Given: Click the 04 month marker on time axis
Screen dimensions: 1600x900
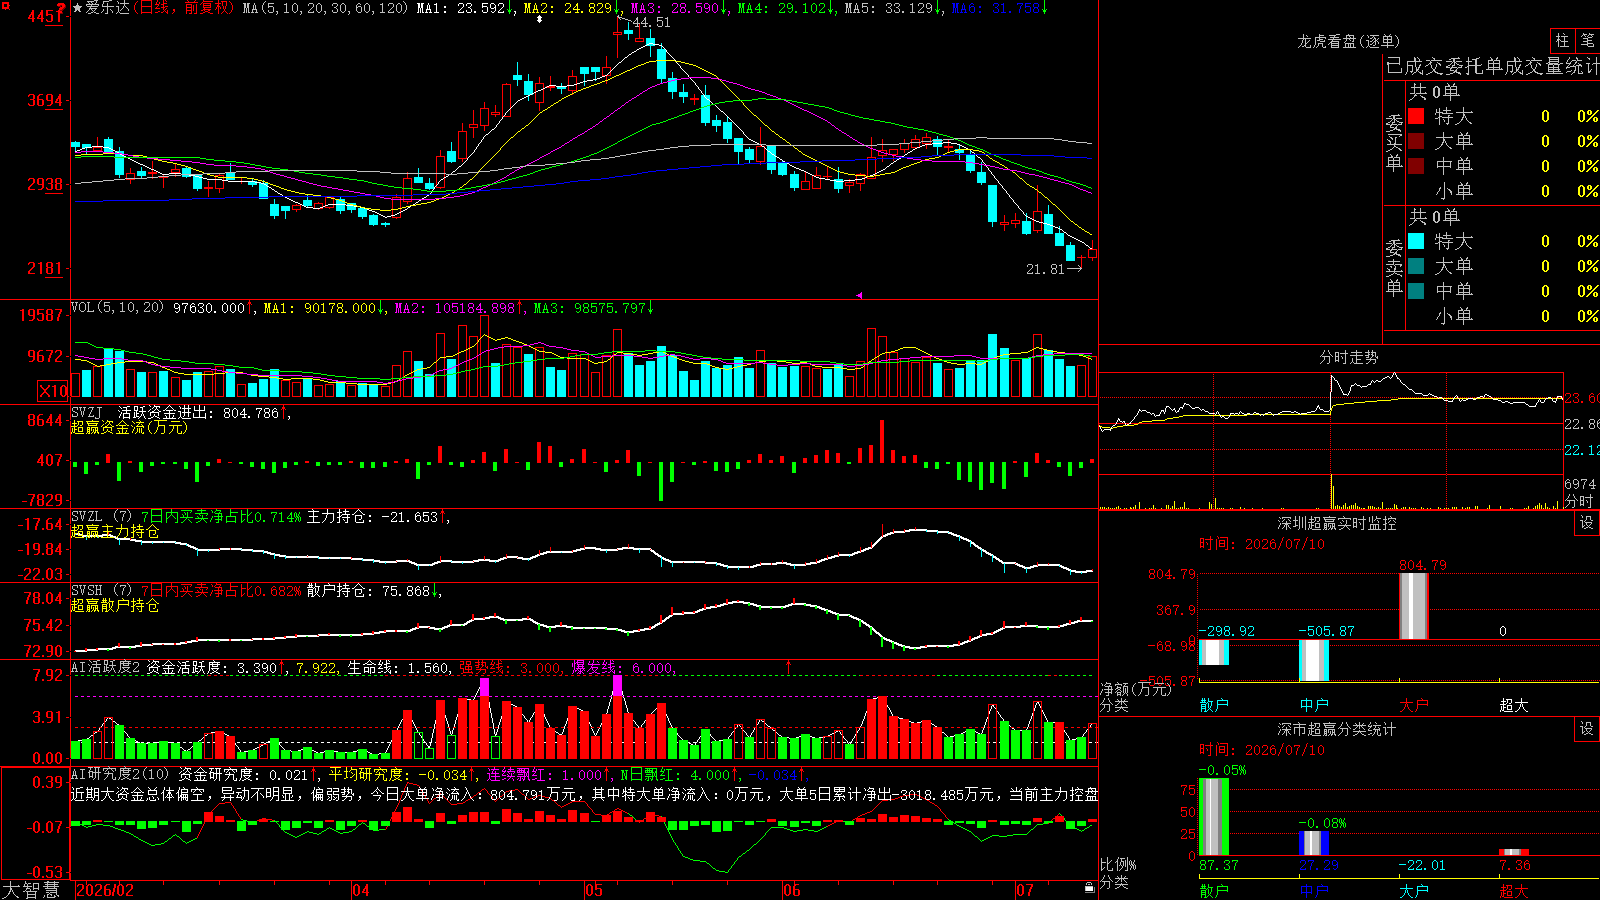Looking at the screenshot, I should pos(361,890).
